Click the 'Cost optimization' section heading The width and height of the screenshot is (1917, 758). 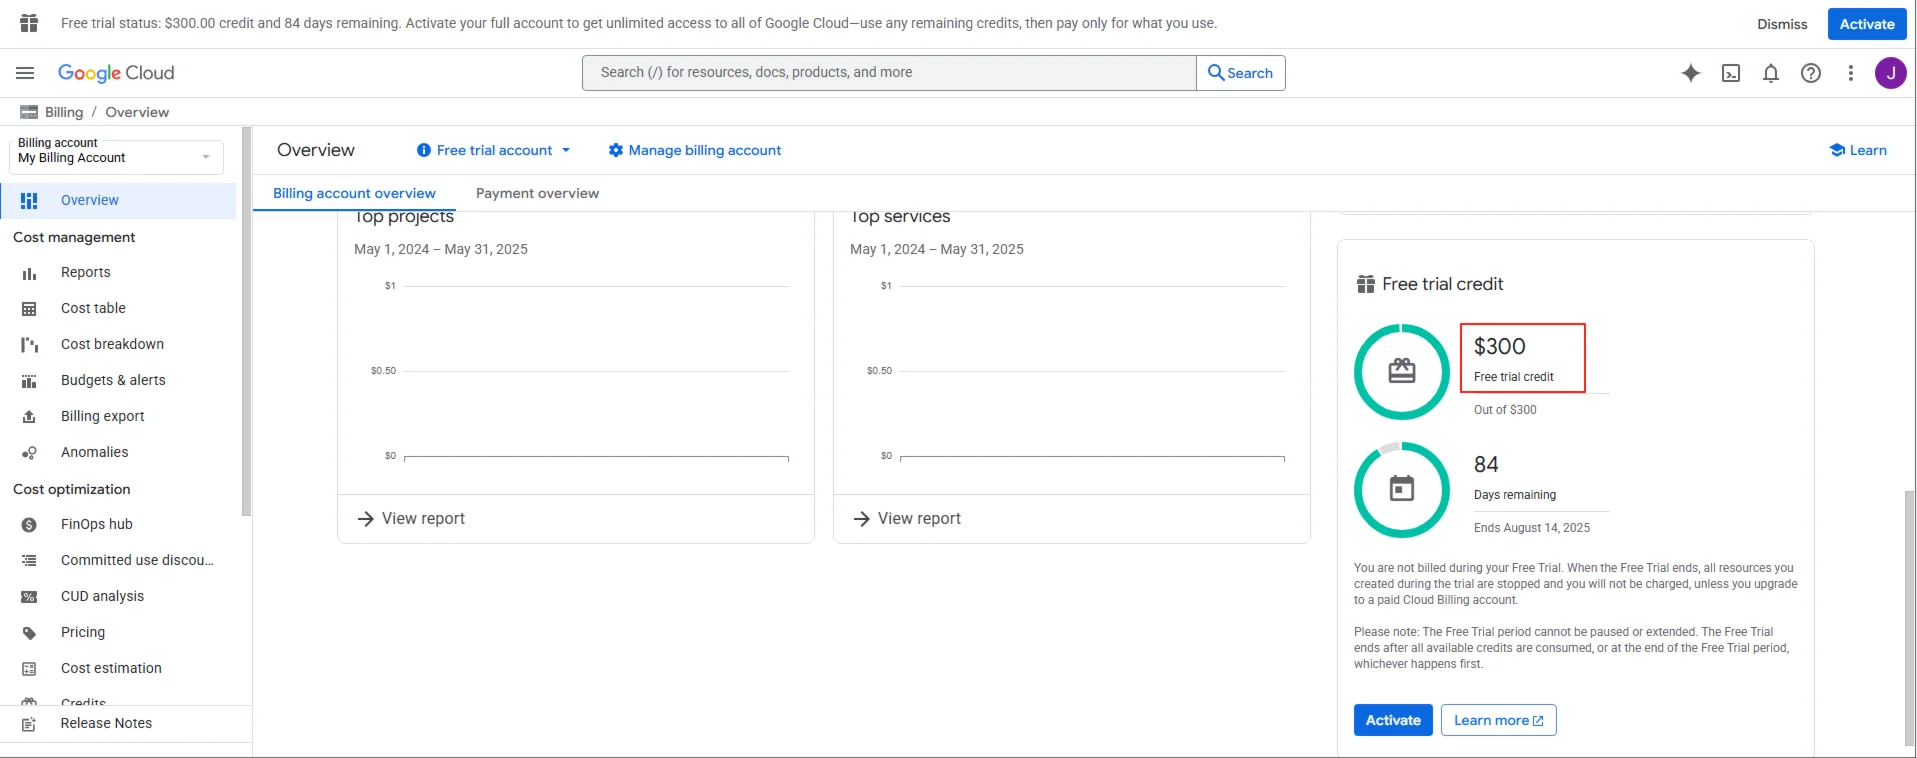click(x=72, y=489)
